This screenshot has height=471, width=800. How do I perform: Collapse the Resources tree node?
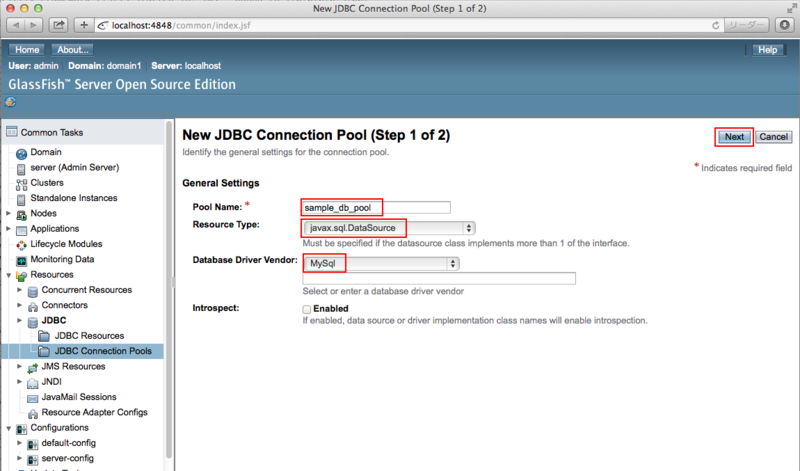9,275
